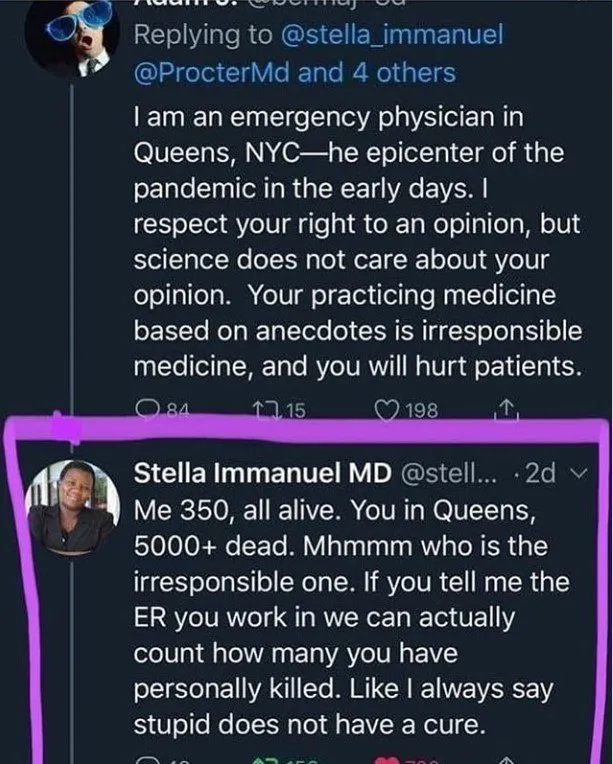Open the reply icon showing 84 comments

click(x=147, y=409)
